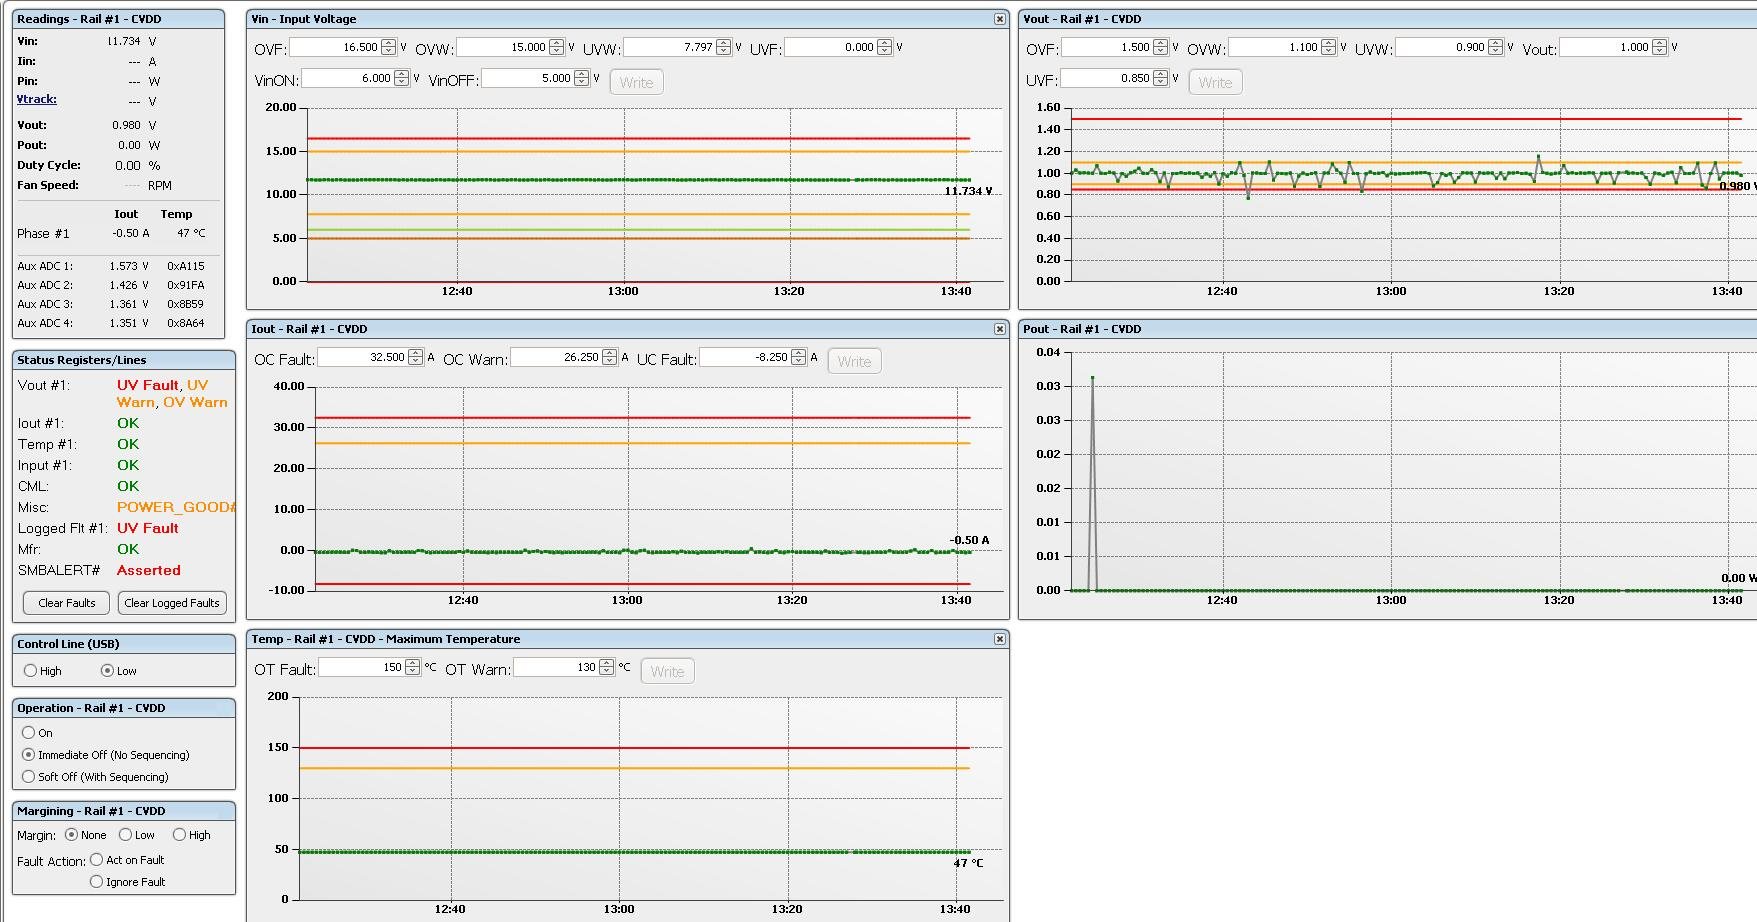Set Margin to None
Viewport: 1757px width, 922px height.
(x=71, y=835)
